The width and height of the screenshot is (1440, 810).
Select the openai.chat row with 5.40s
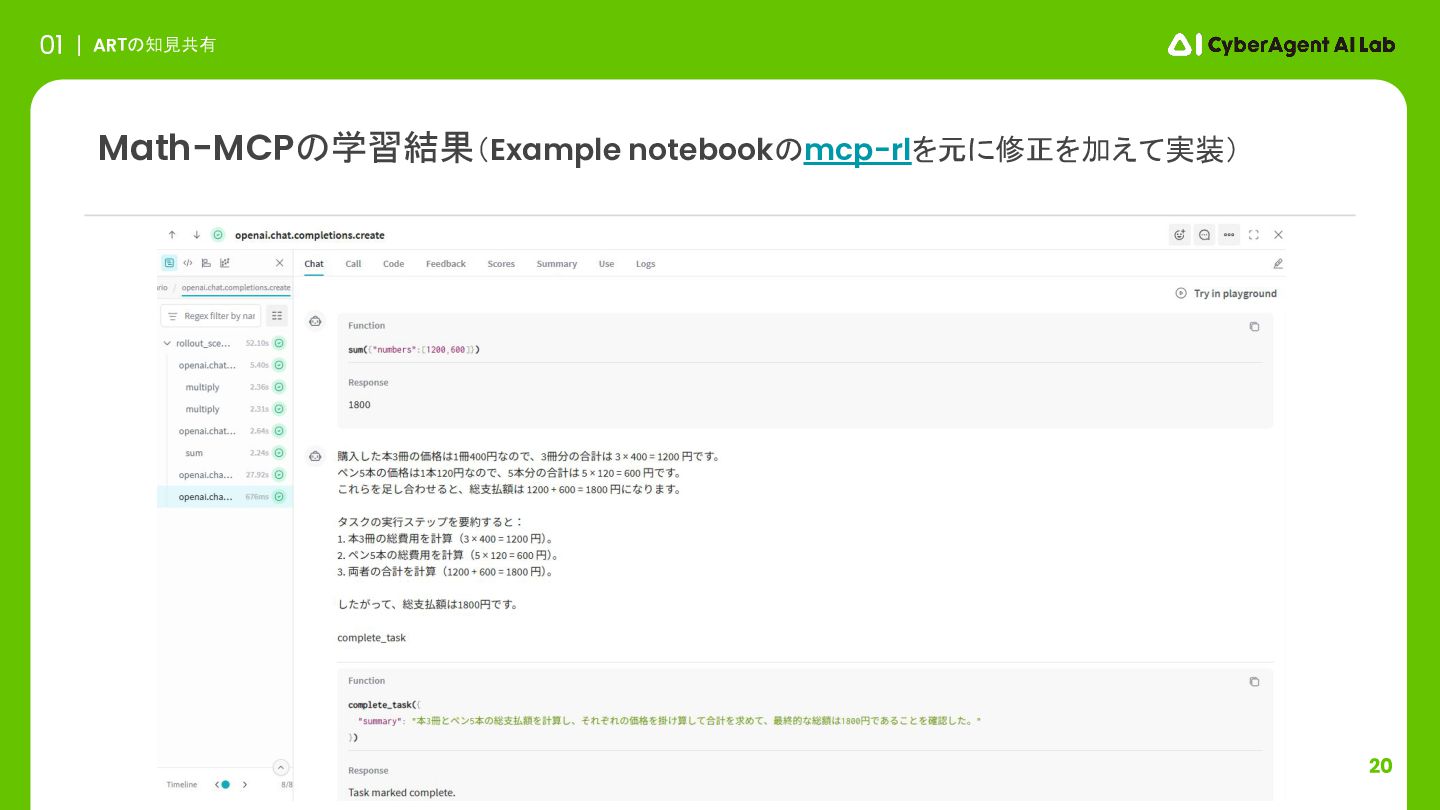point(225,365)
